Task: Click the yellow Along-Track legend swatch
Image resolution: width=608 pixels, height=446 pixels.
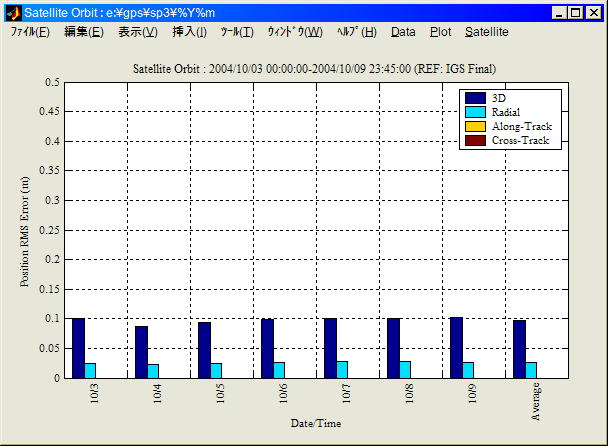Action: coord(475,126)
